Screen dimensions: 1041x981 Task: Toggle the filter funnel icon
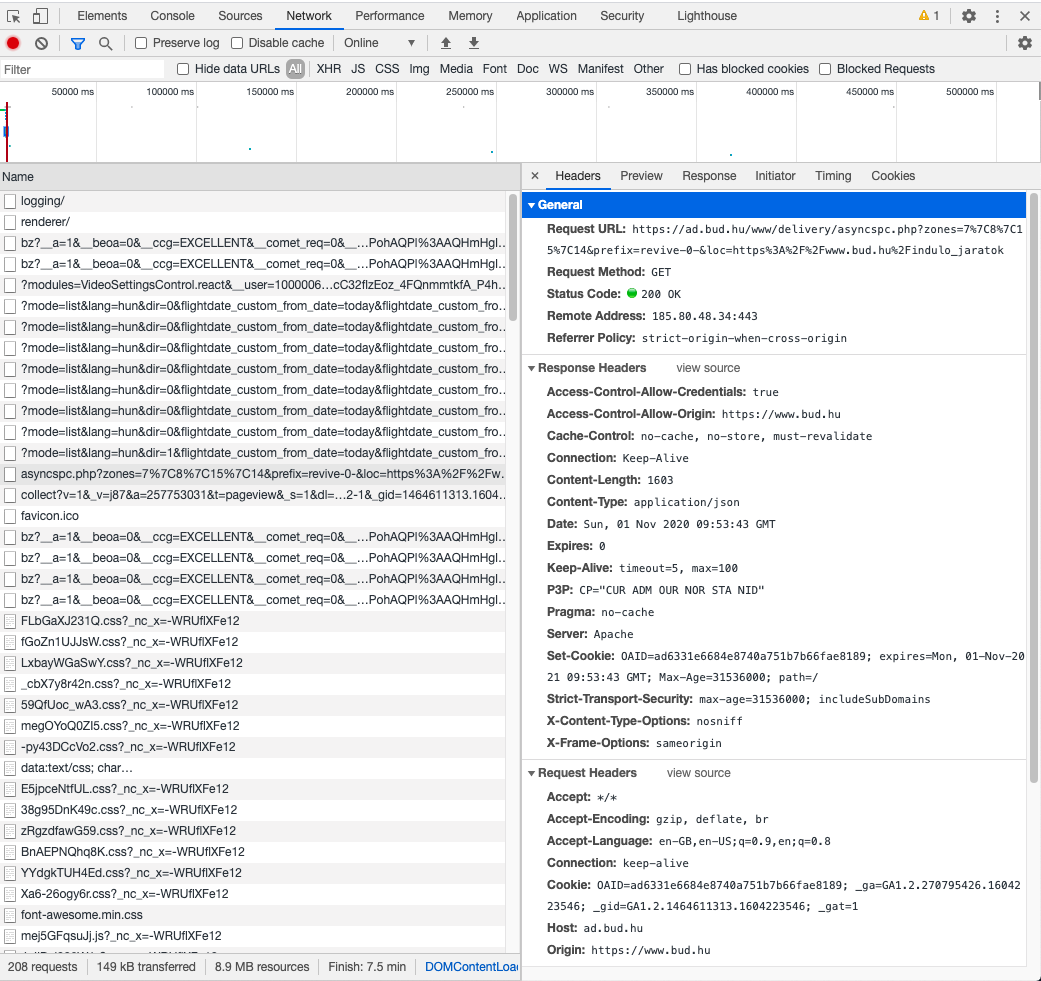tap(78, 43)
